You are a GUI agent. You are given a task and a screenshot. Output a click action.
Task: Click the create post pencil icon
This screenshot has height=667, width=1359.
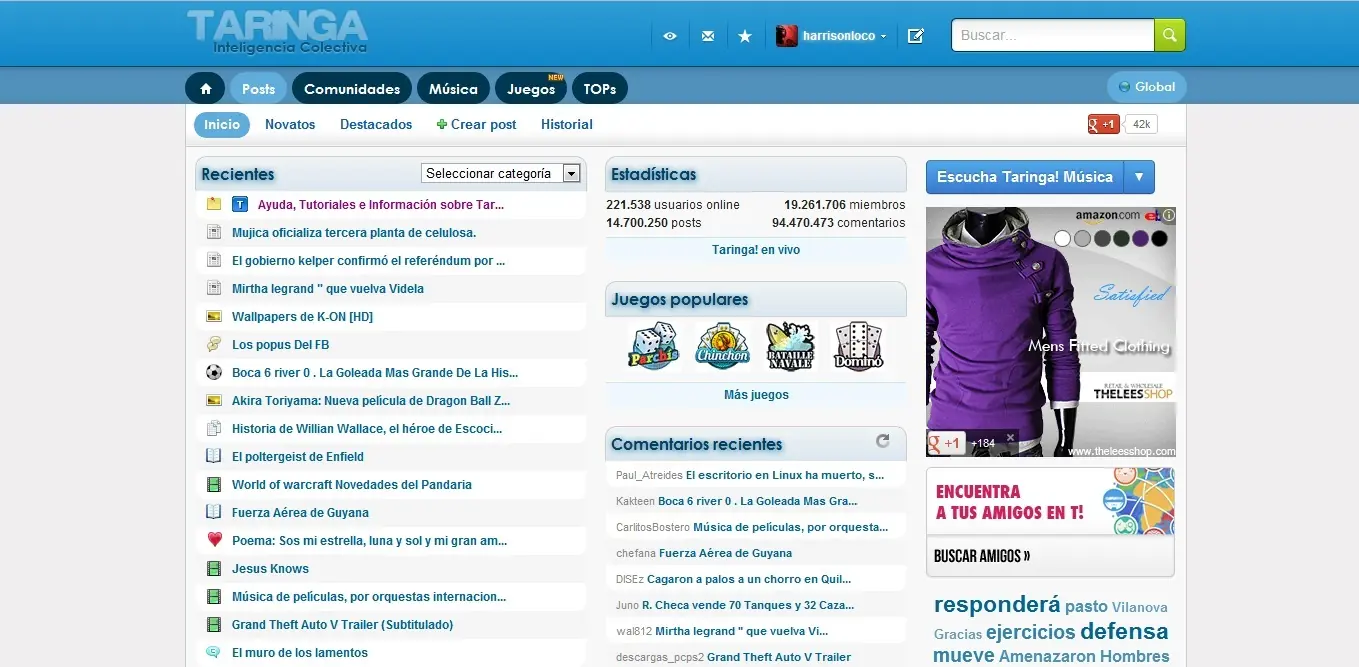click(915, 36)
